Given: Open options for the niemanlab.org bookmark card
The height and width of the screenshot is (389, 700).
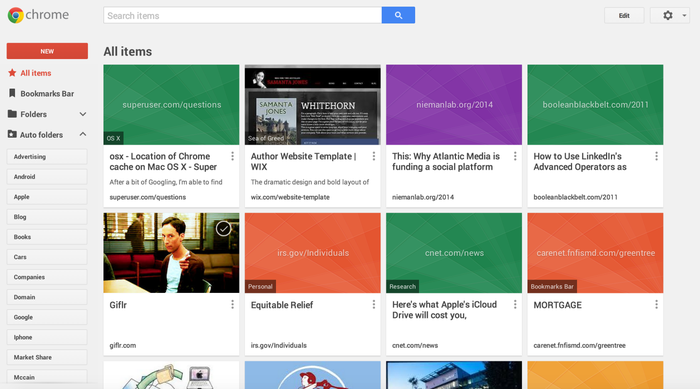Looking at the screenshot, I should [515, 156].
